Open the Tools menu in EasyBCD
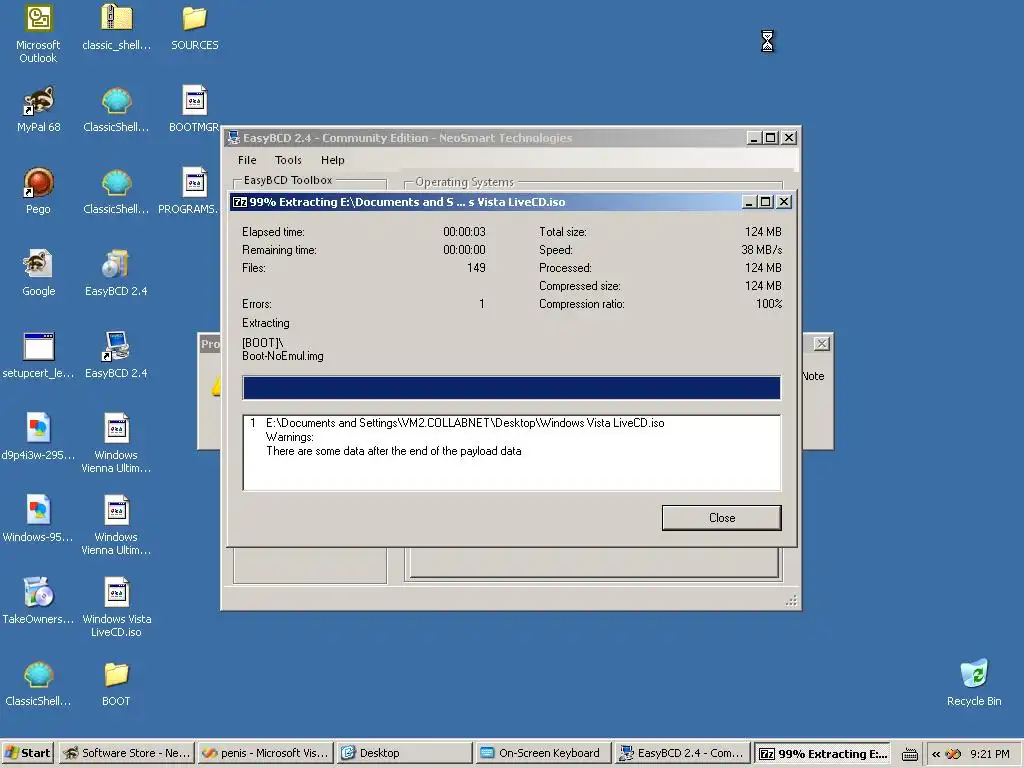 point(288,160)
